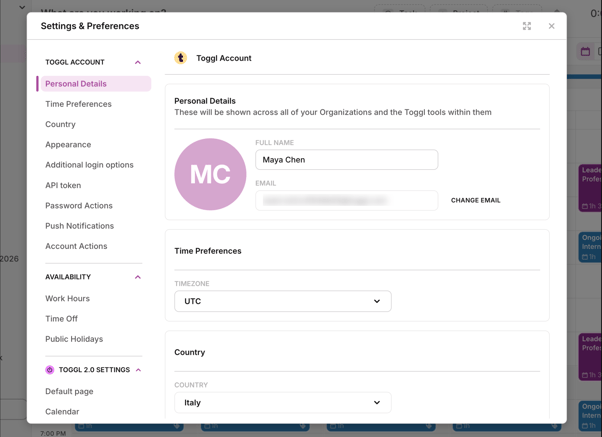Collapse the Availability sidebar section
Screen dimensions: 602x437
point(138,277)
